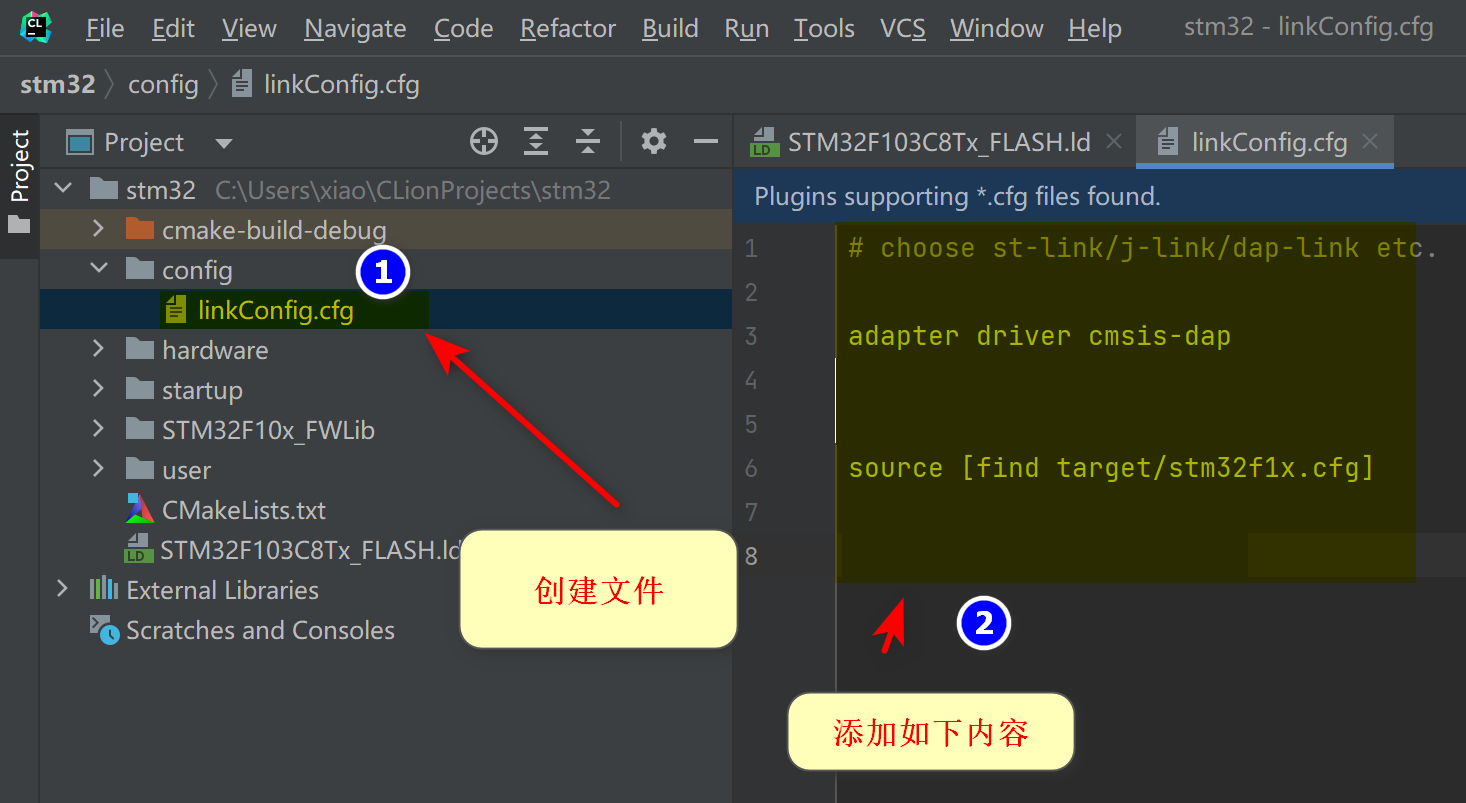The image size is (1466, 803).
Task: Close the STM32F103C8Tx_FLASH.ld tab
Action: point(1114,142)
